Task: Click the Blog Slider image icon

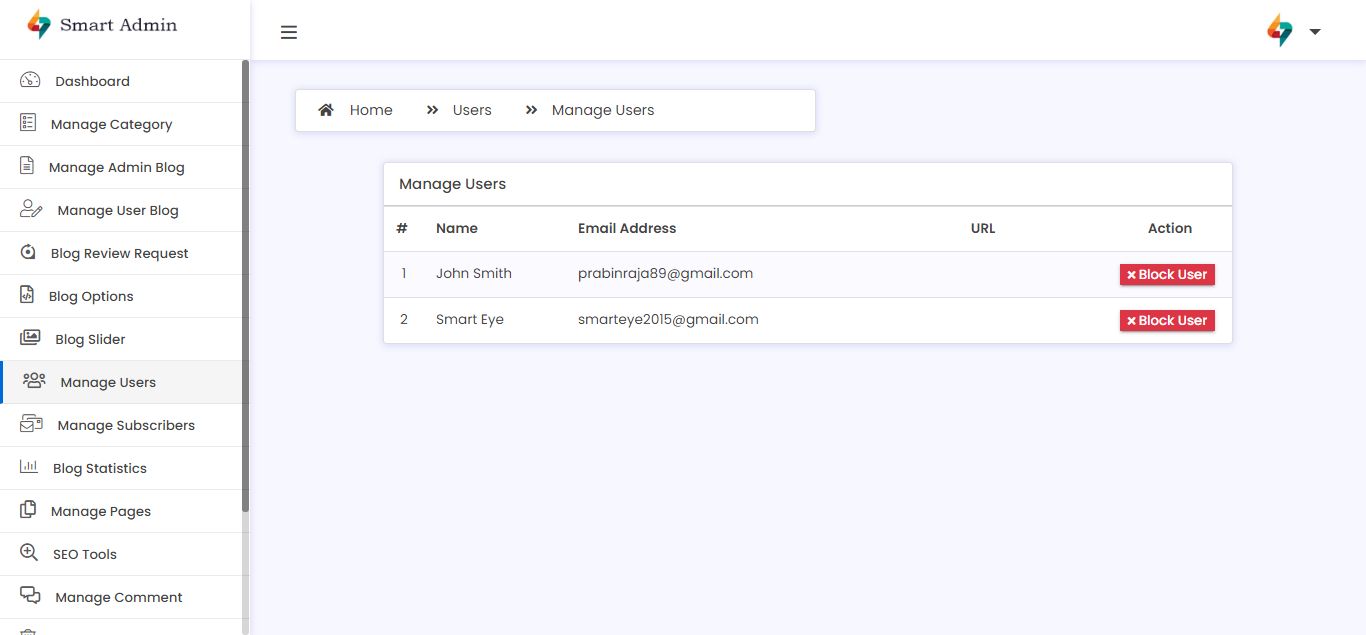Action: (x=30, y=338)
